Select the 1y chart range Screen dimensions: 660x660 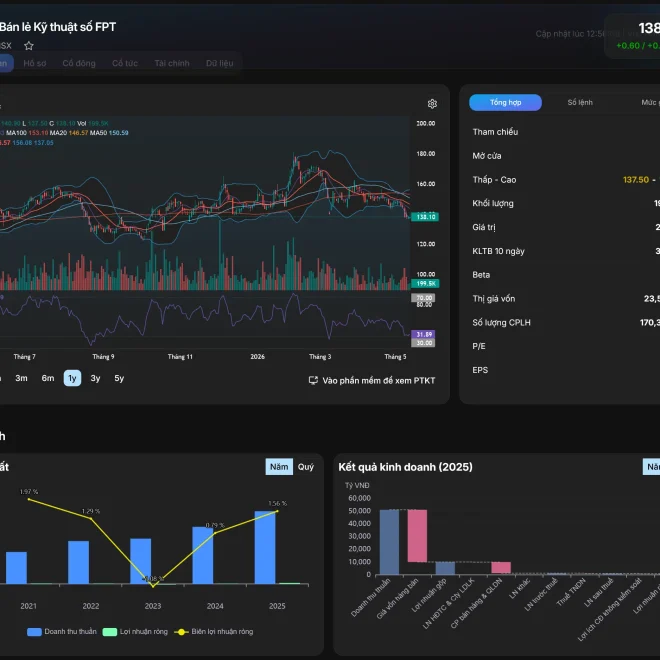[72, 378]
